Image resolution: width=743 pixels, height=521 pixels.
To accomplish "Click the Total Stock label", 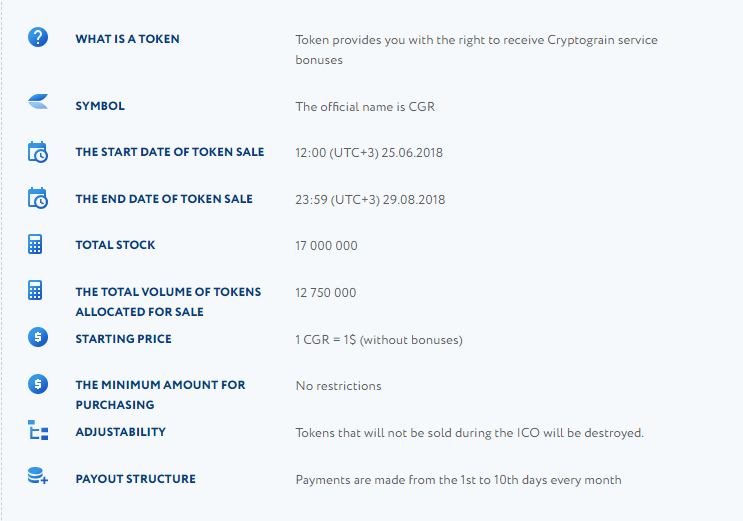I will (115, 245).
